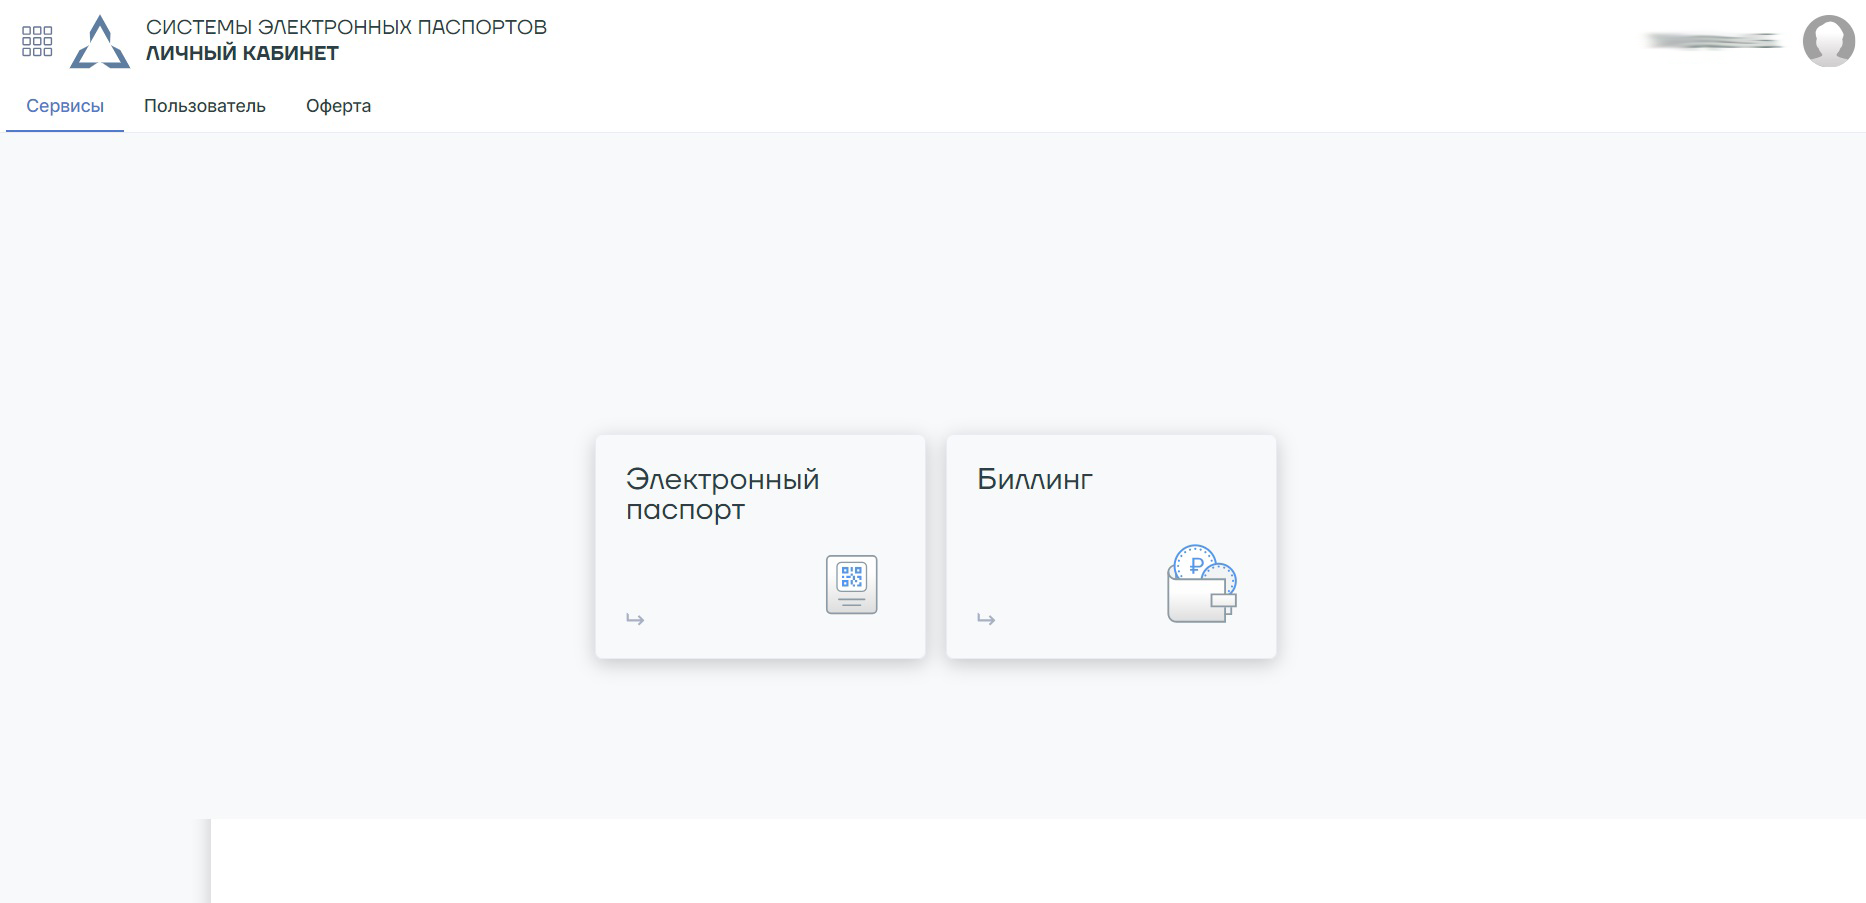
Task: Click the blurred username near avatar
Action: point(1713,41)
